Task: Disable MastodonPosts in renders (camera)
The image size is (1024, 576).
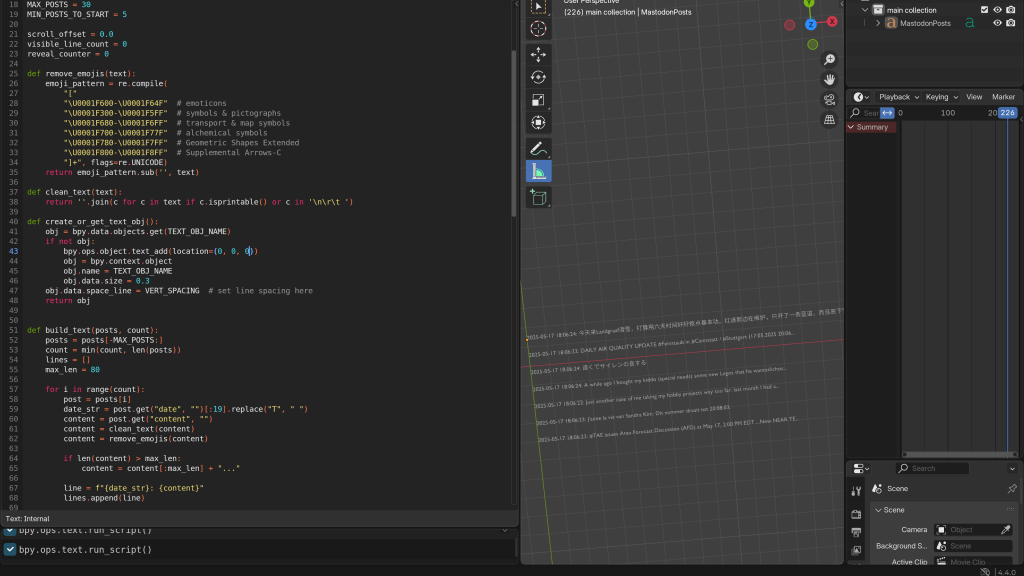Action: pyautogui.click(x=1010, y=23)
